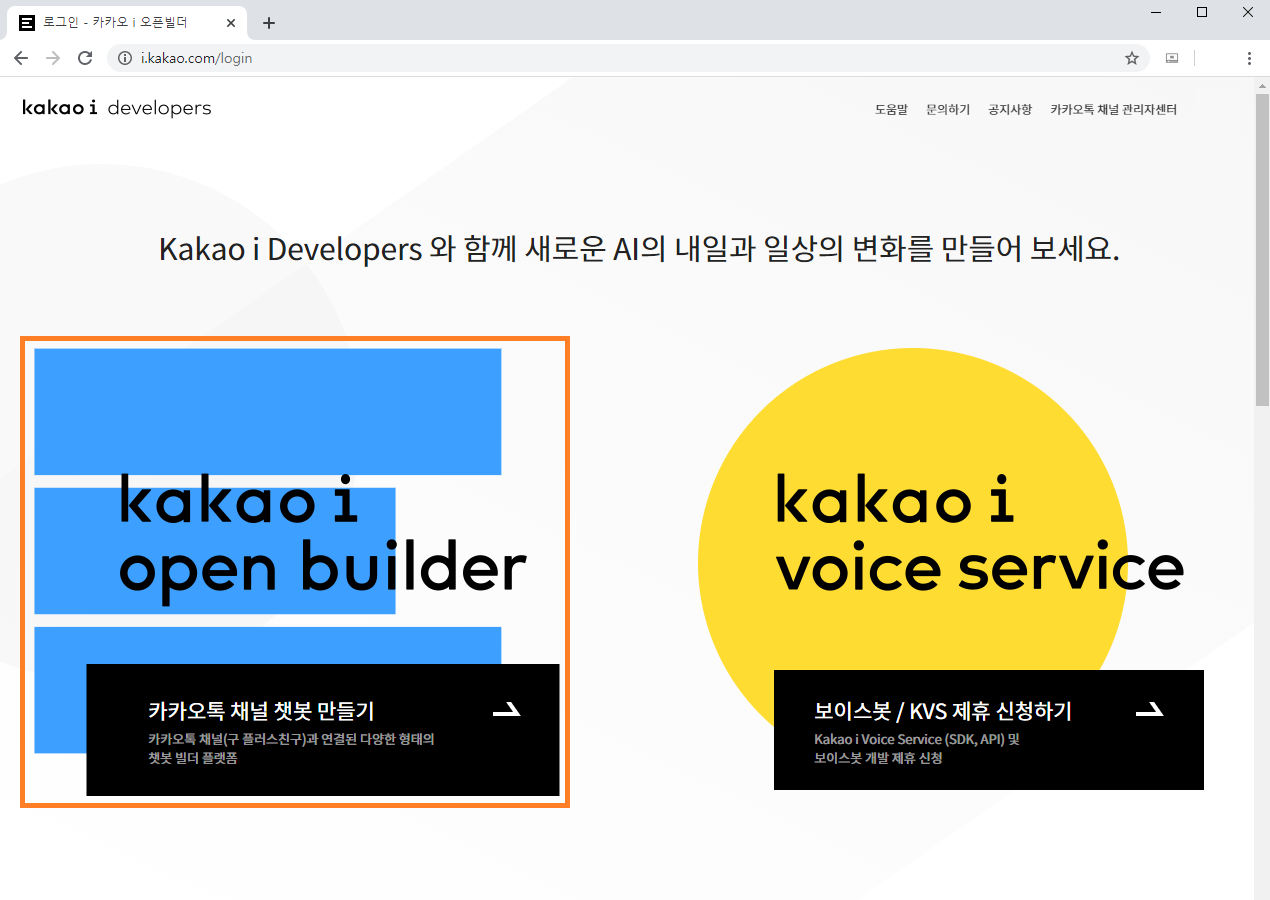This screenshot has width=1270, height=900.
Task: Click the site information icon in the address bar
Action: 125,58
